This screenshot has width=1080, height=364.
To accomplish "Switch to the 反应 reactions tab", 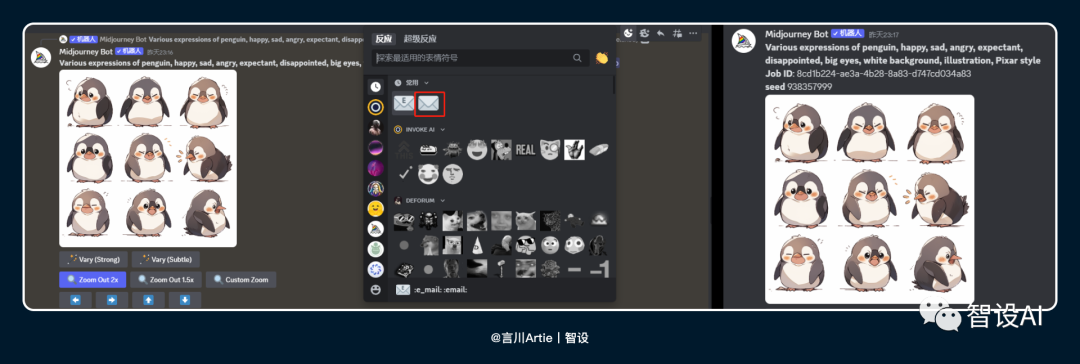I will point(384,39).
